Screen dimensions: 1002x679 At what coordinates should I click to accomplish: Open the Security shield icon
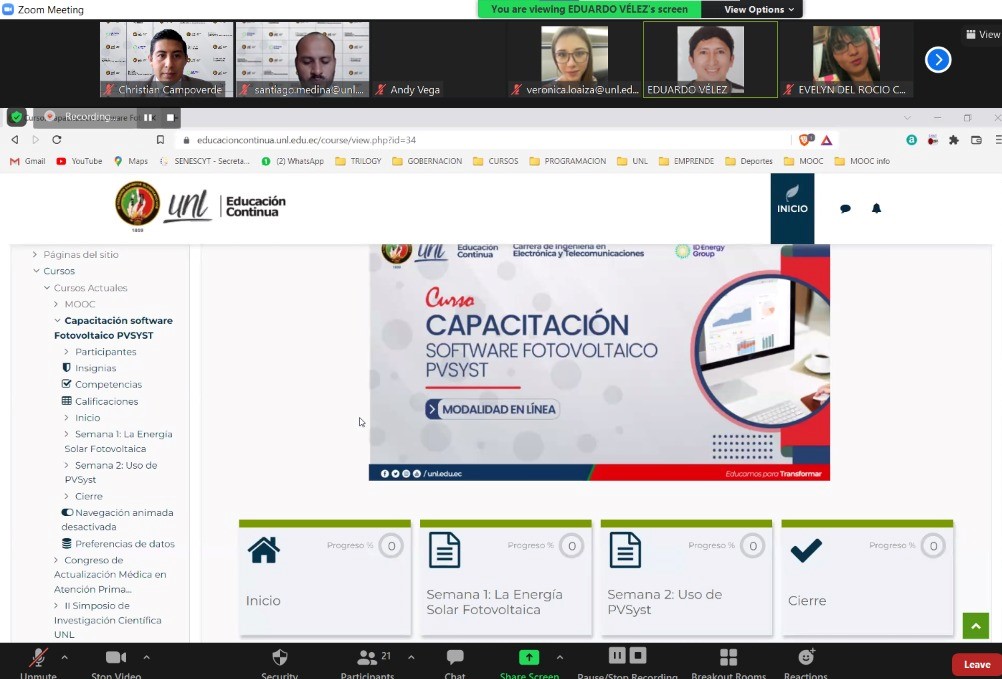(x=280, y=657)
